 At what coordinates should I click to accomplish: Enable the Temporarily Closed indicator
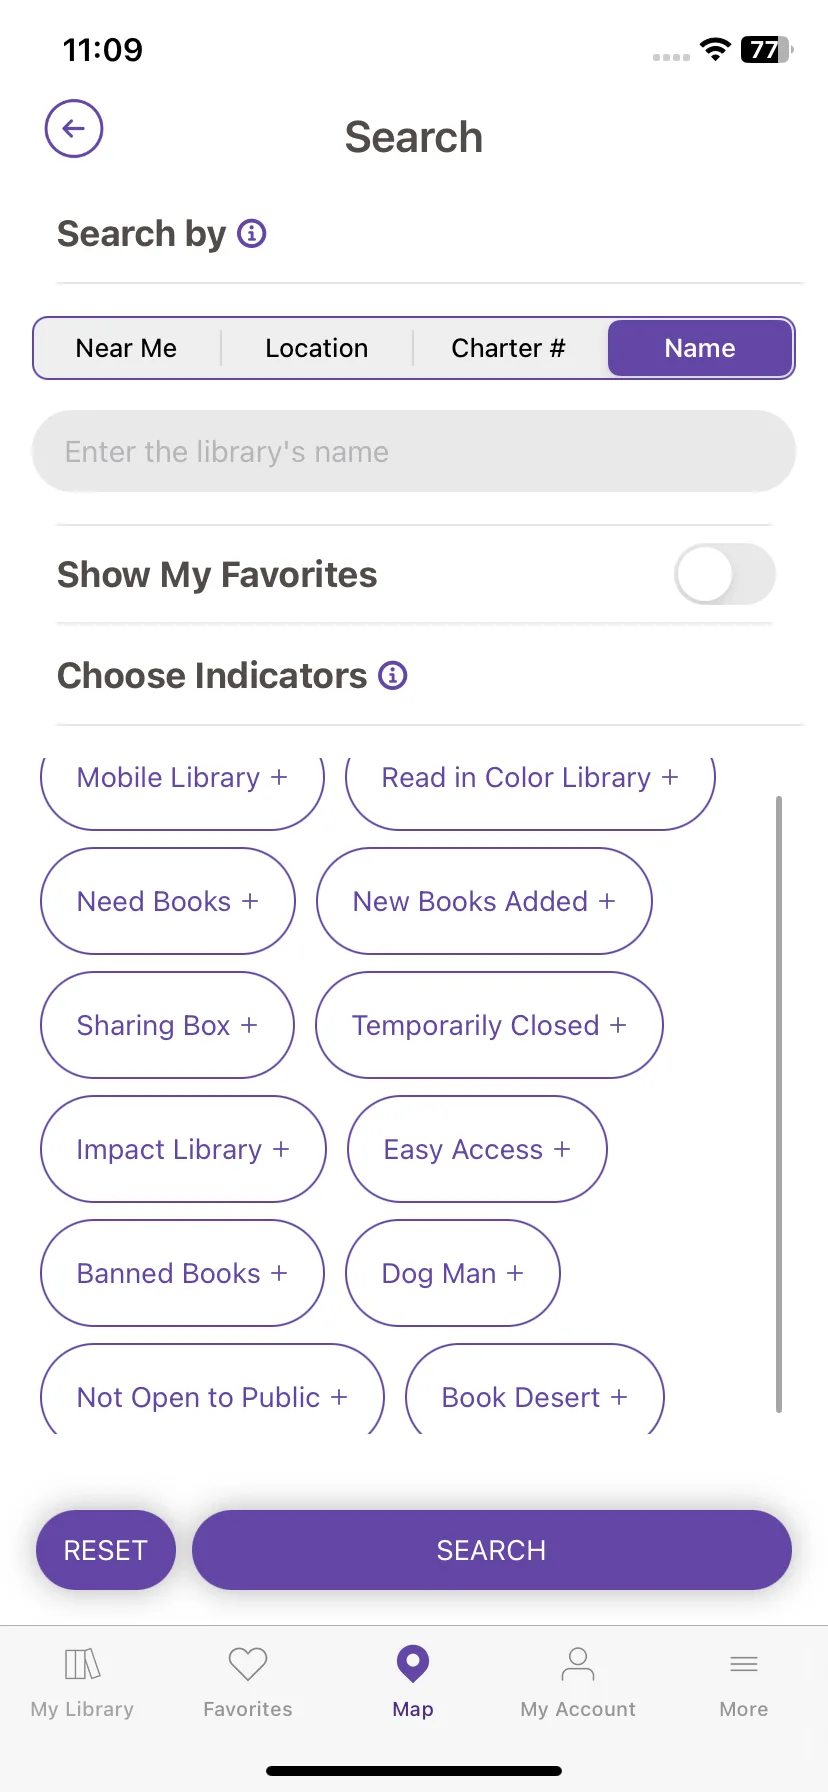(489, 1025)
